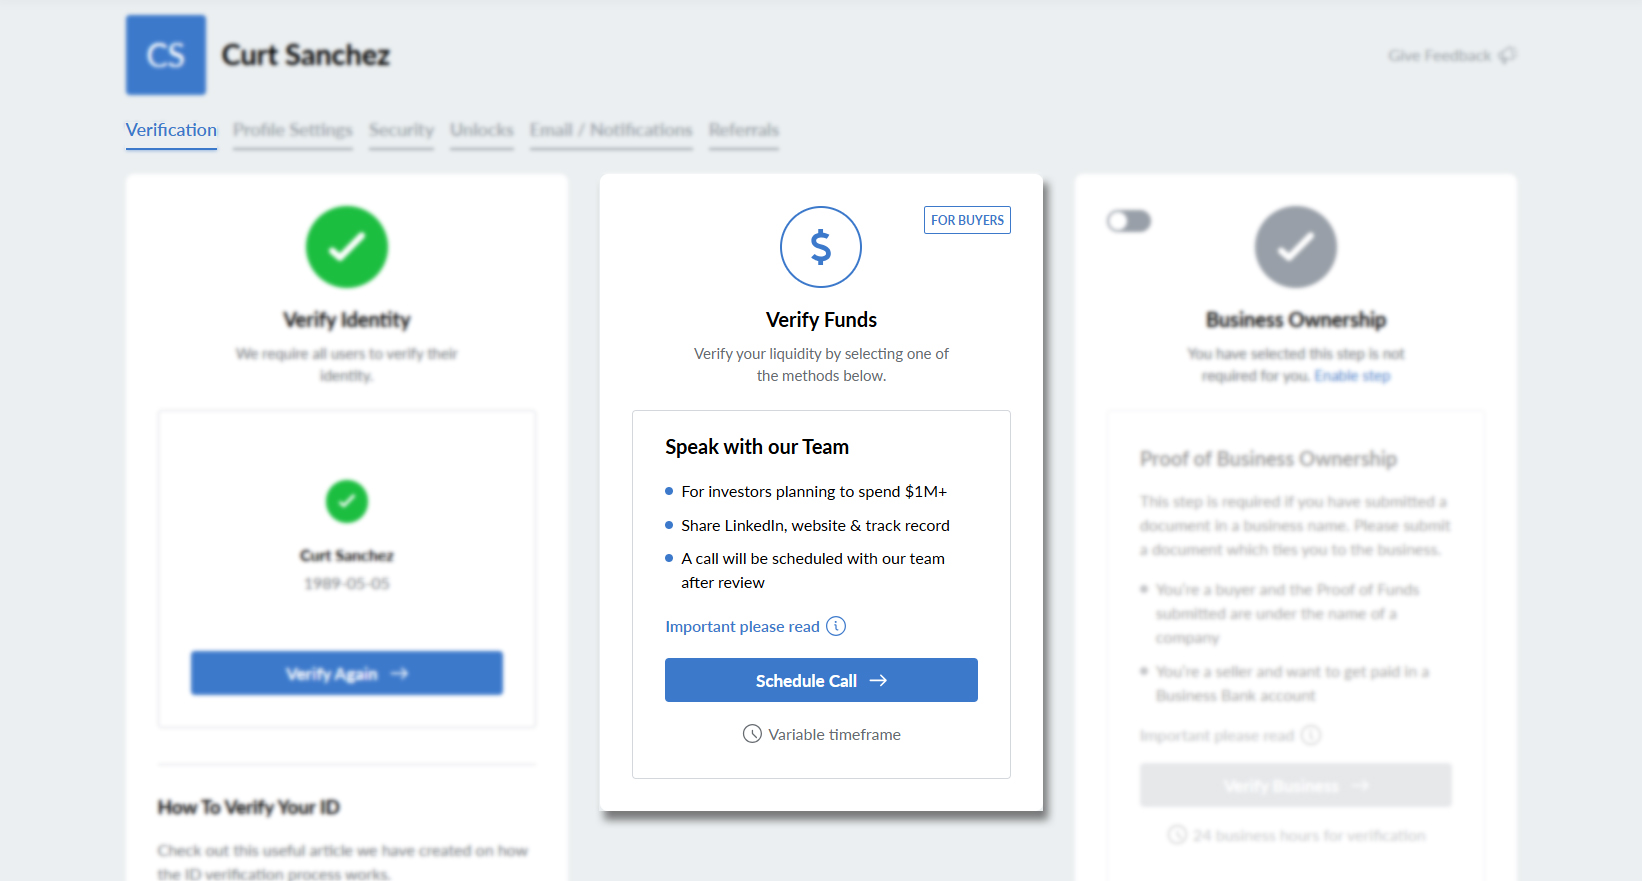The height and width of the screenshot is (881, 1642).
Task: Click the info icon beside Important please read
Action: (836, 626)
